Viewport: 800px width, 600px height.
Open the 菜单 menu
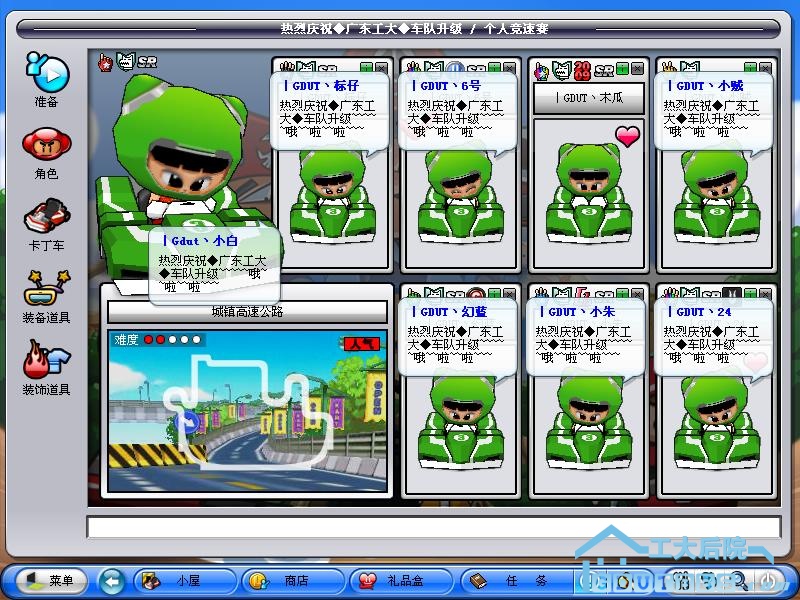coord(48,580)
